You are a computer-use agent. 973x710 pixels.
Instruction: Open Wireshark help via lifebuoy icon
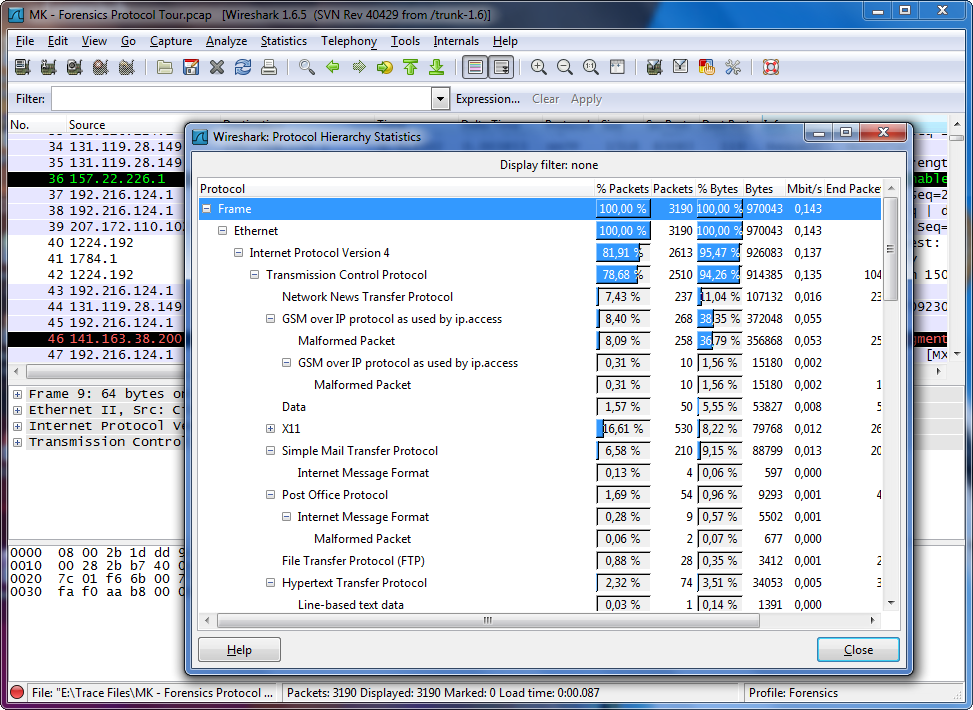pos(769,67)
